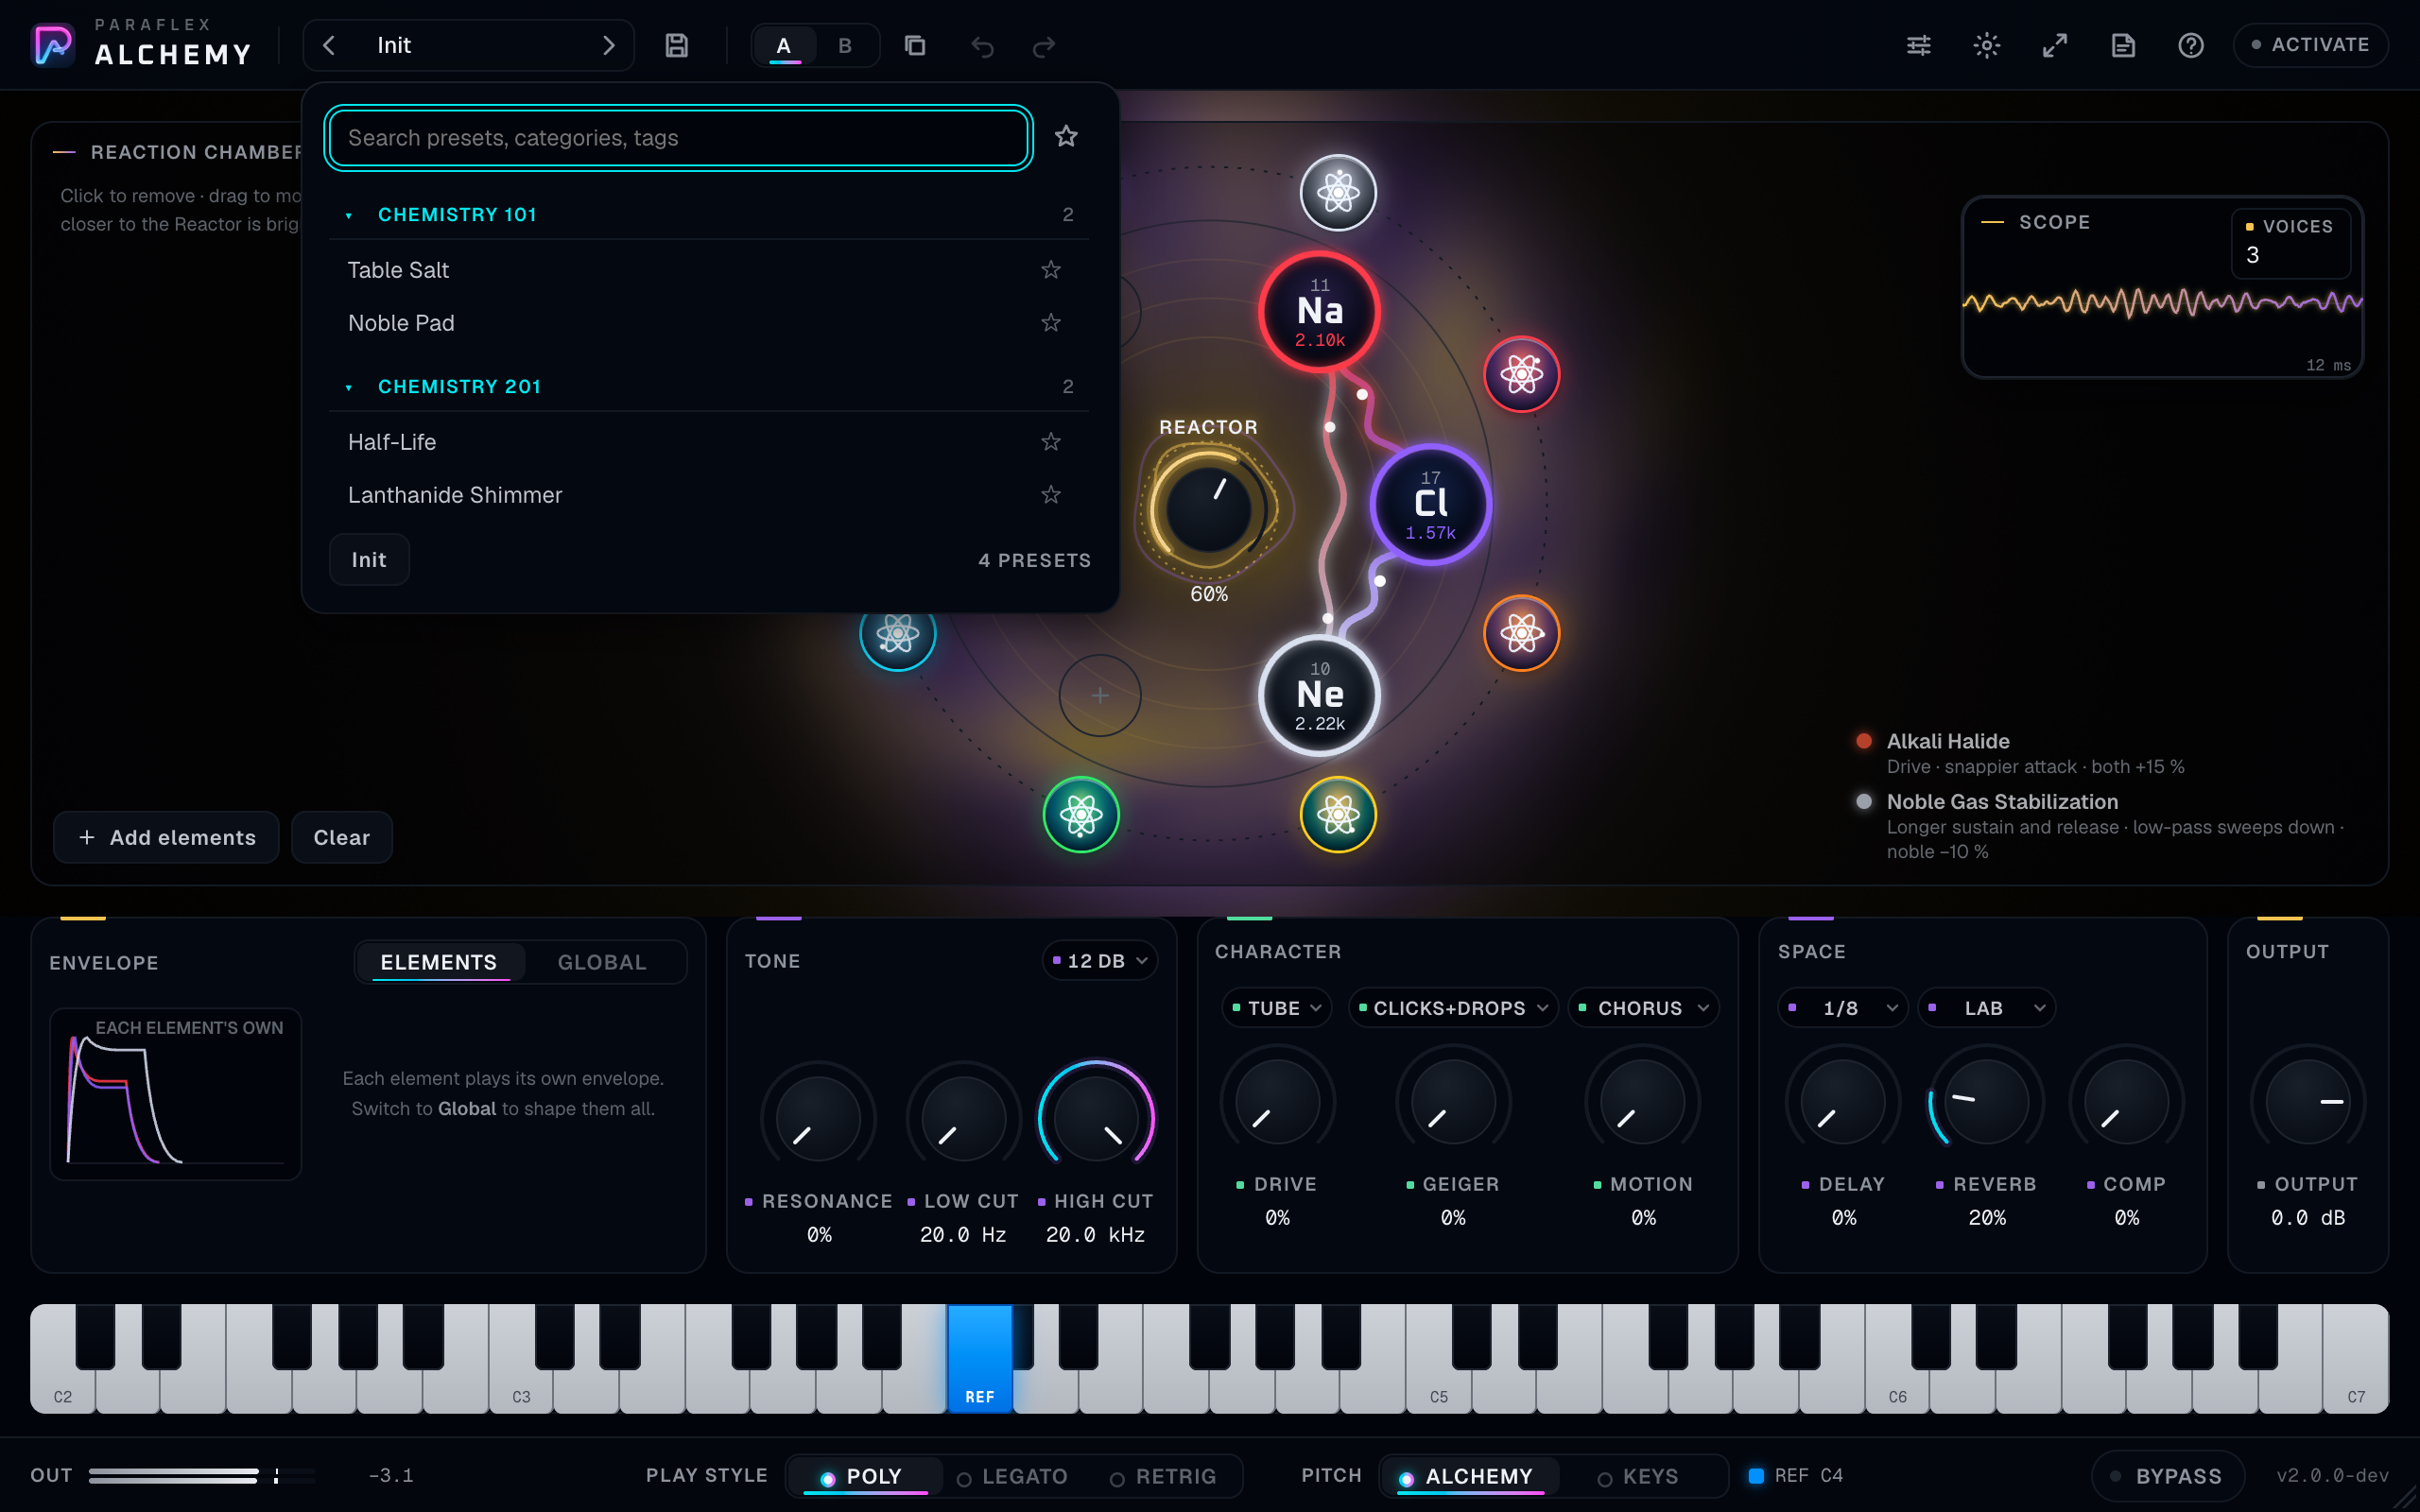Click the REVERB knob
The width and height of the screenshot is (2420, 1512).
pyautogui.click(x=1986, y=1101)
